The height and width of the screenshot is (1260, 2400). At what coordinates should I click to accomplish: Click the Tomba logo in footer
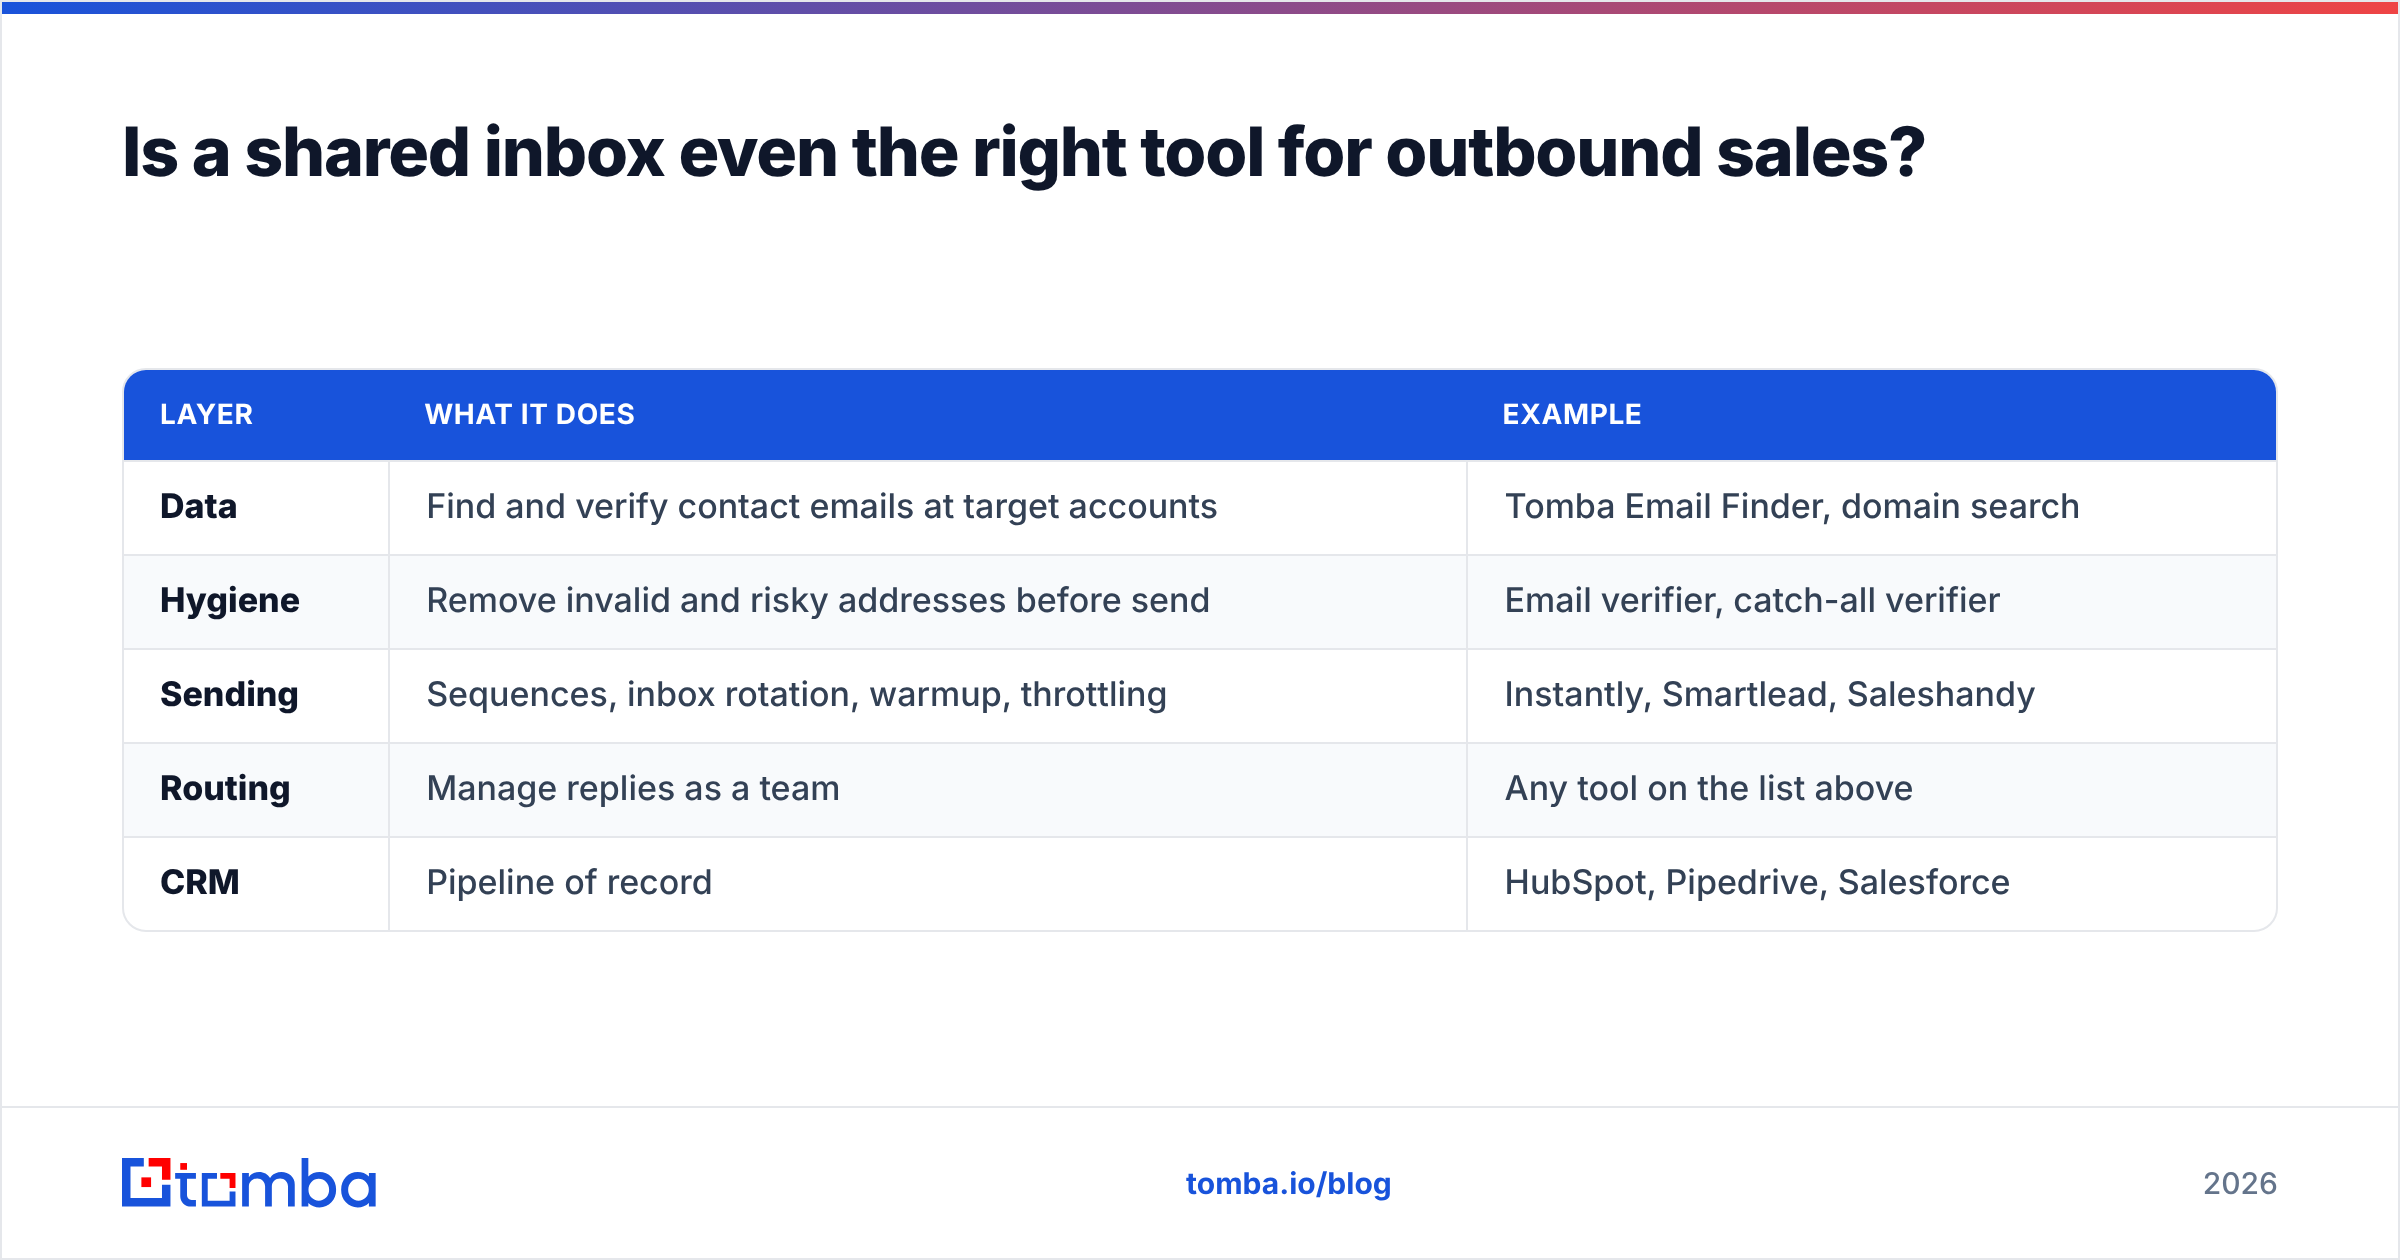point(249,1183)
